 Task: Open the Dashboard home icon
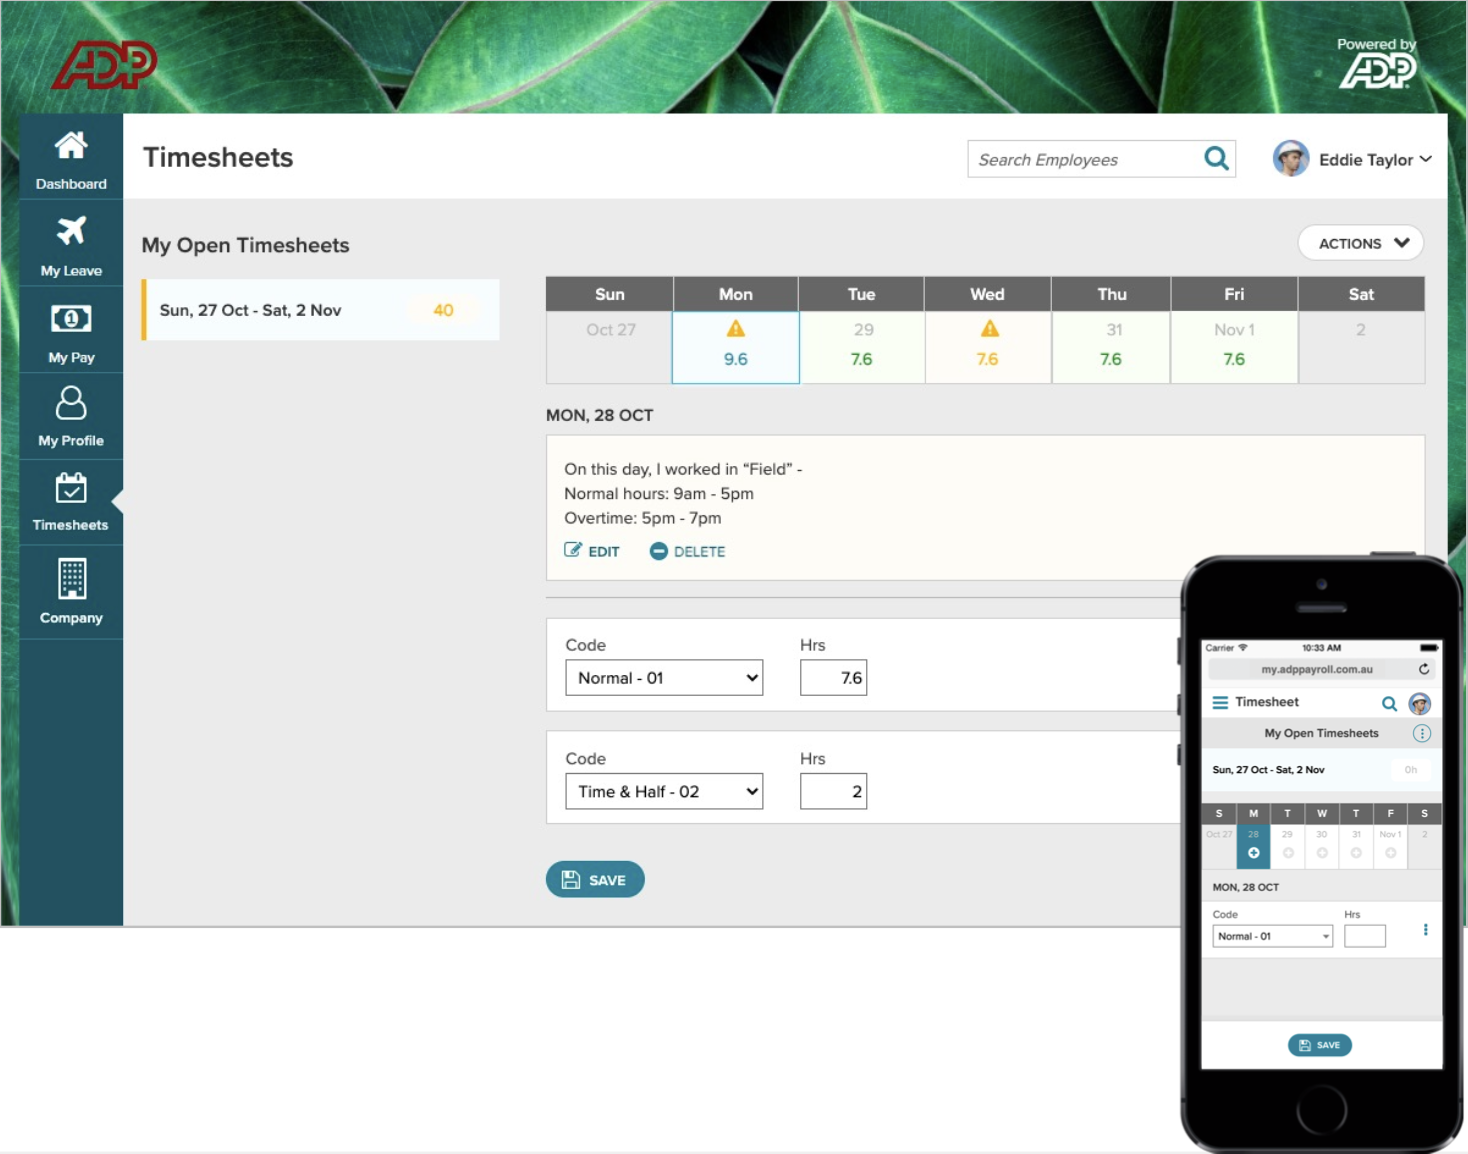(71, 146)
